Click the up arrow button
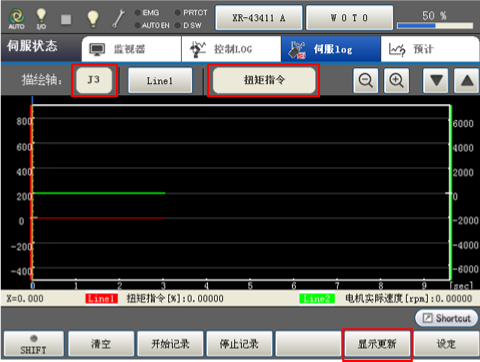Screen dimensions: 480x362 (x=467, y=80)
